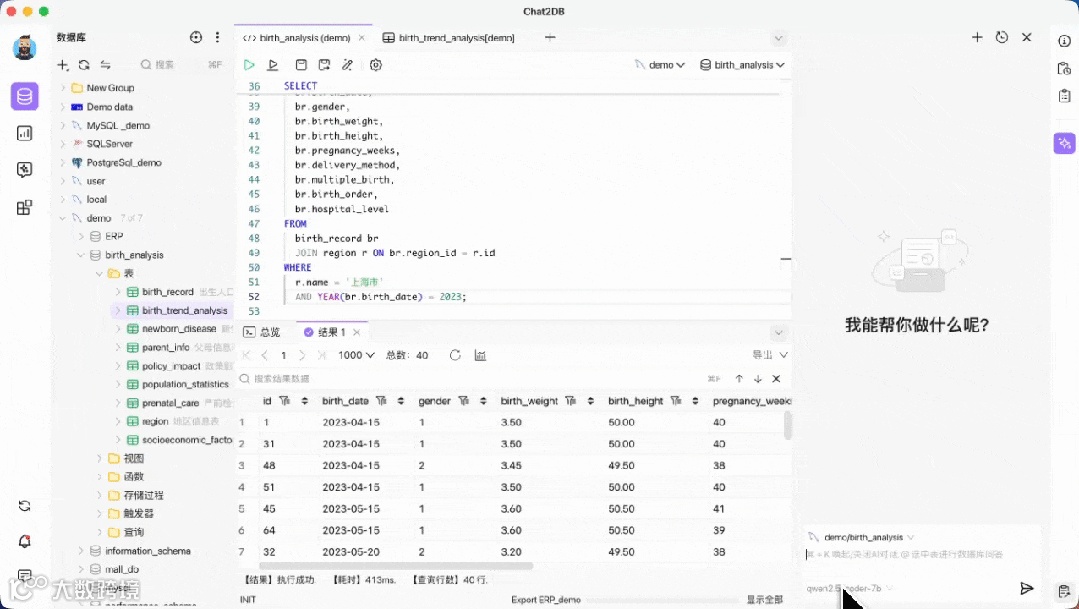Filter the id column
The image size is (1079, 609).
click(284, 400)
